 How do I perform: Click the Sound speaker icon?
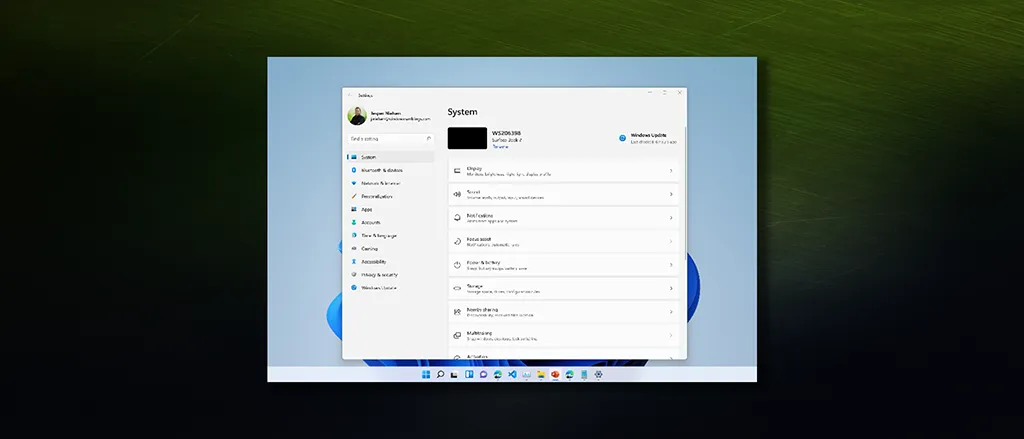(457, 195)
